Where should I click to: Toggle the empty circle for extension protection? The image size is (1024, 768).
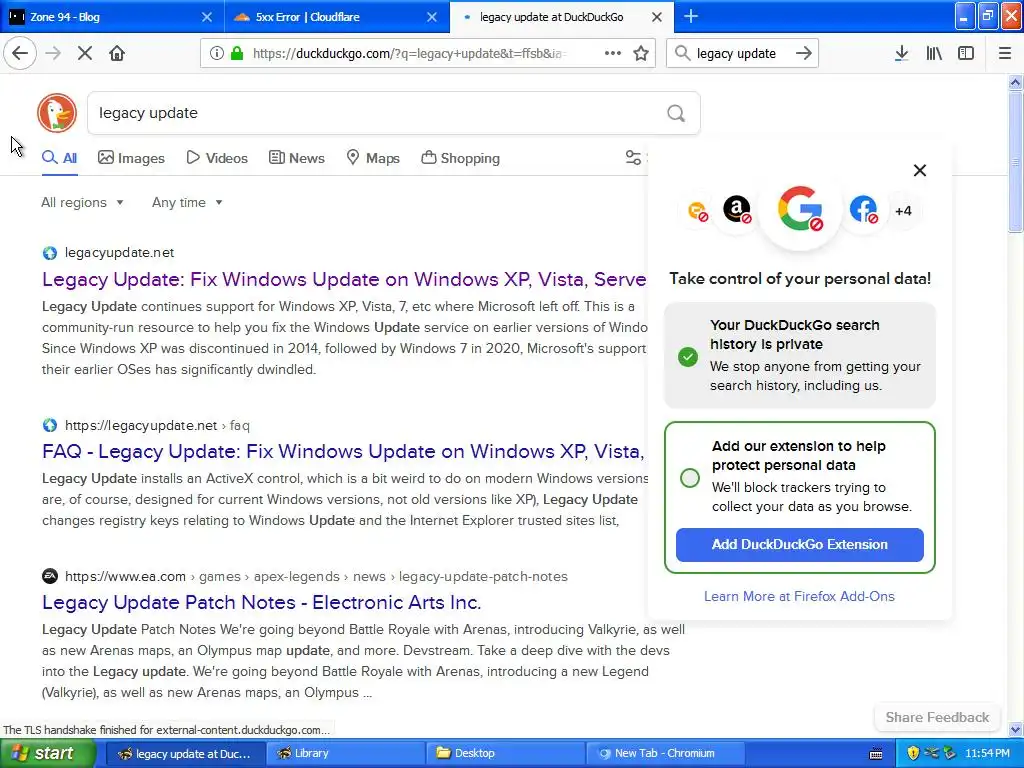click(690, 478)
